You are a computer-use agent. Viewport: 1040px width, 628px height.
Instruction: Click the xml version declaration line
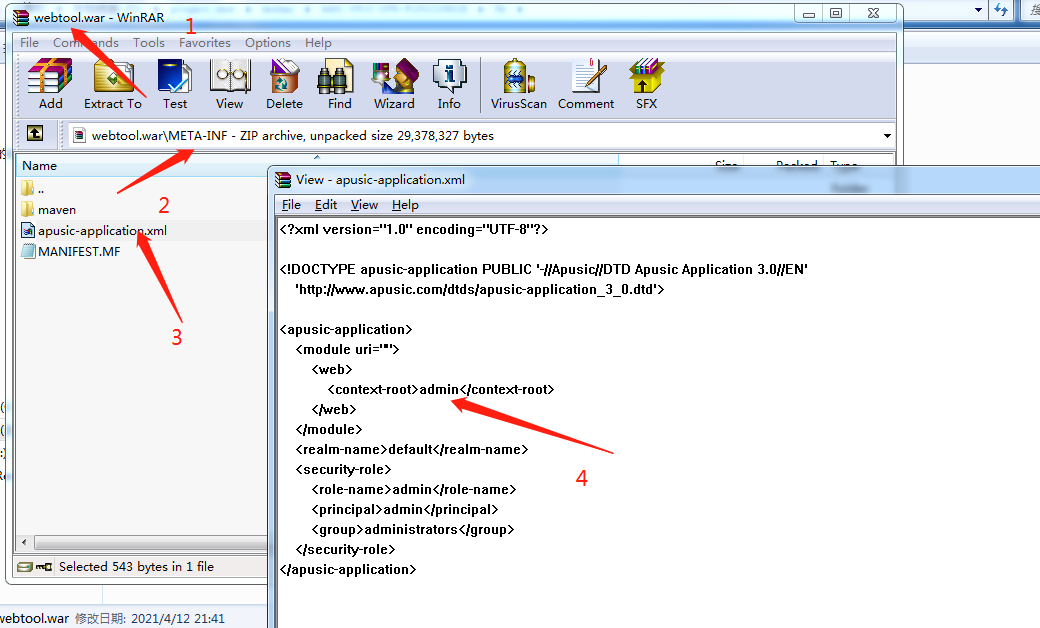click(x=415, y=229)
